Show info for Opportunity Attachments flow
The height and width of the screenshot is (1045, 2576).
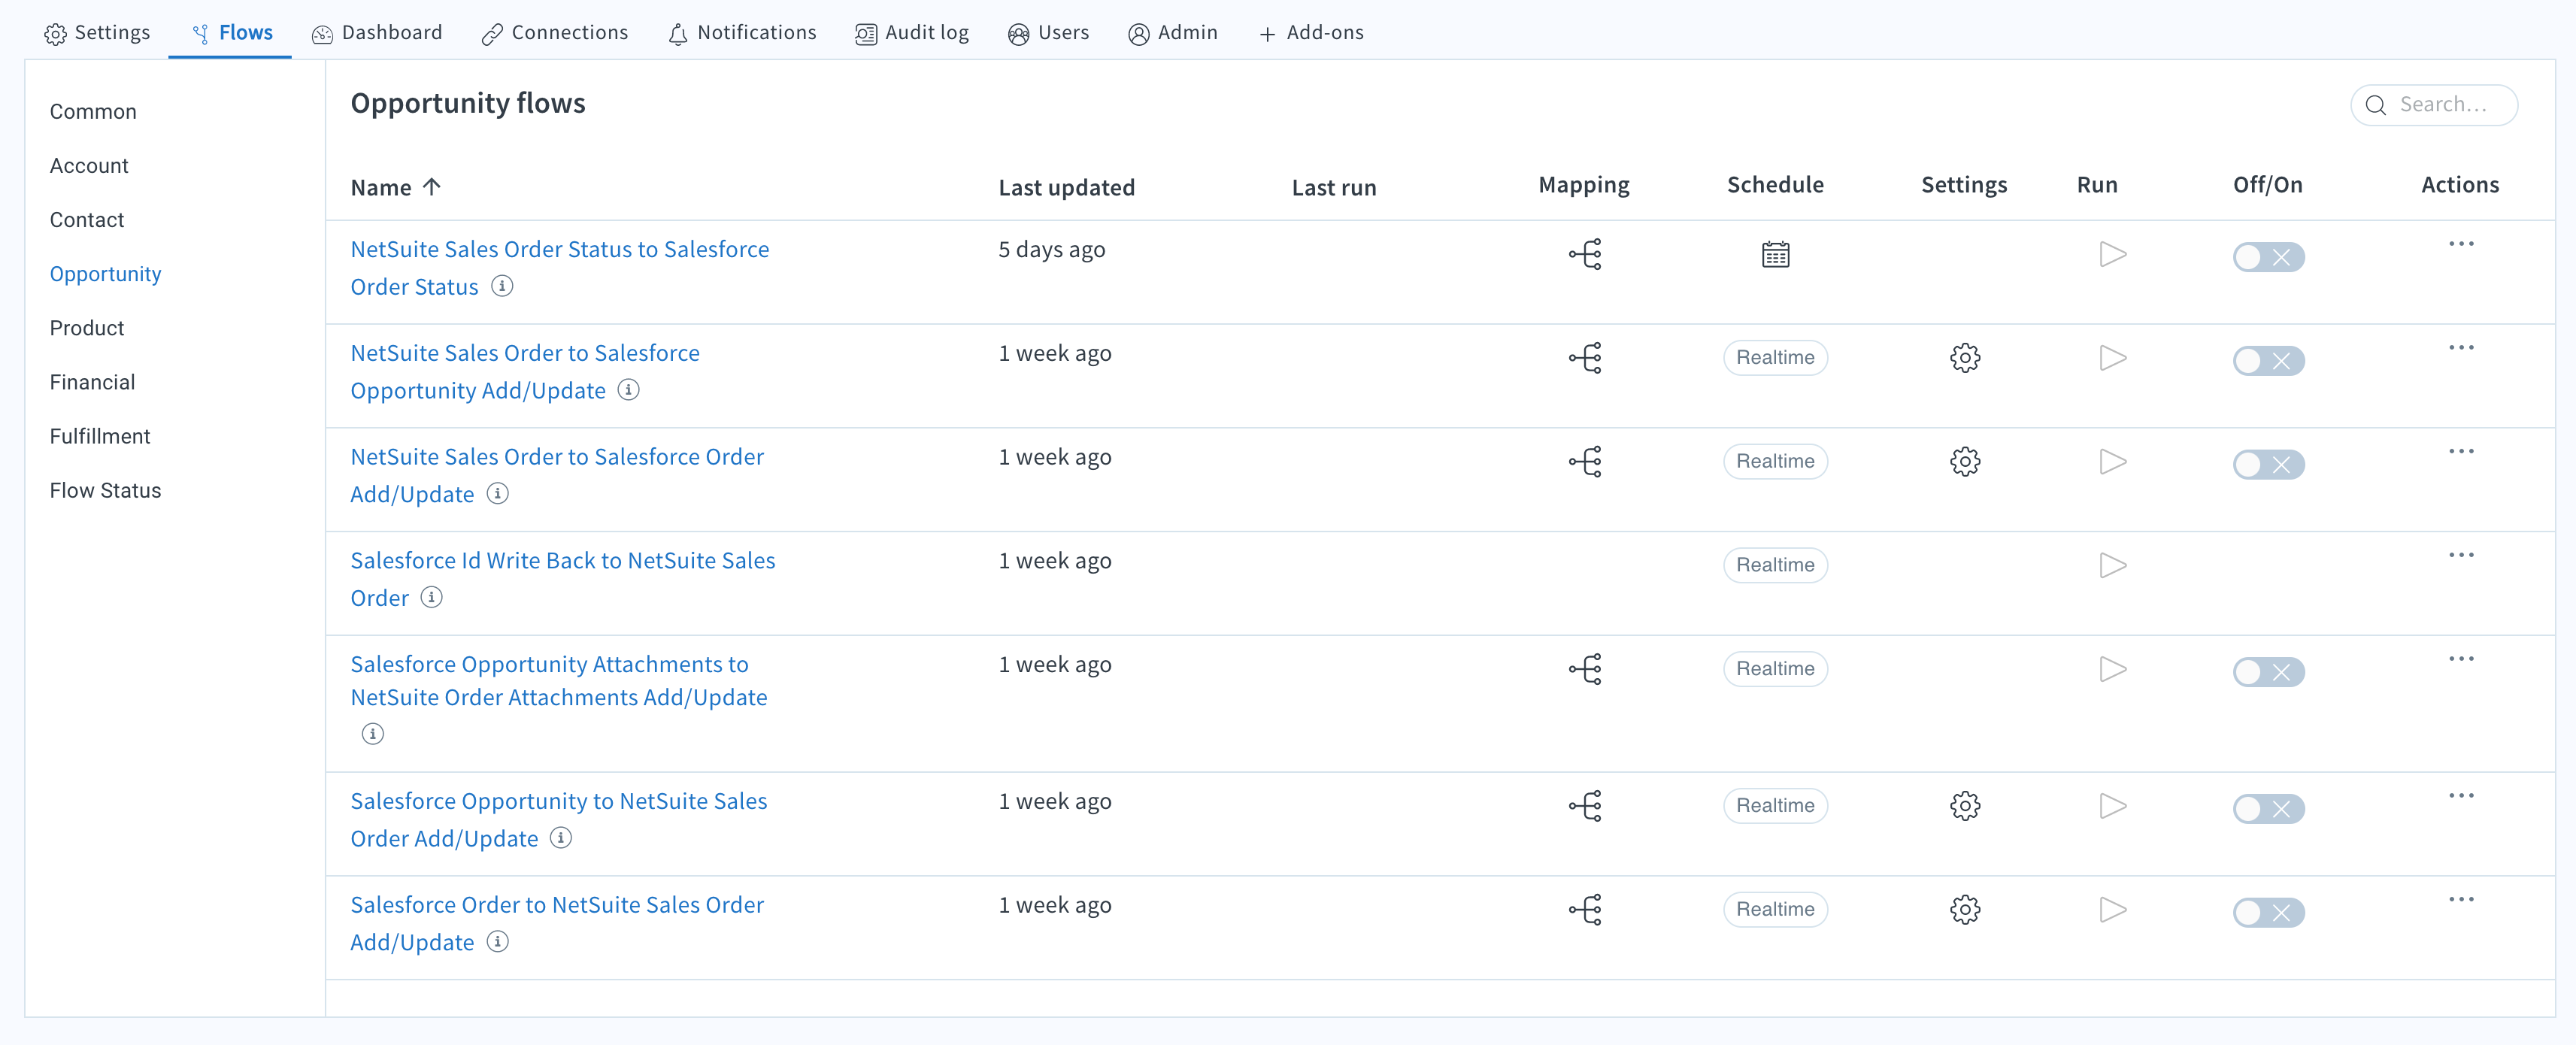coord(372,734)
